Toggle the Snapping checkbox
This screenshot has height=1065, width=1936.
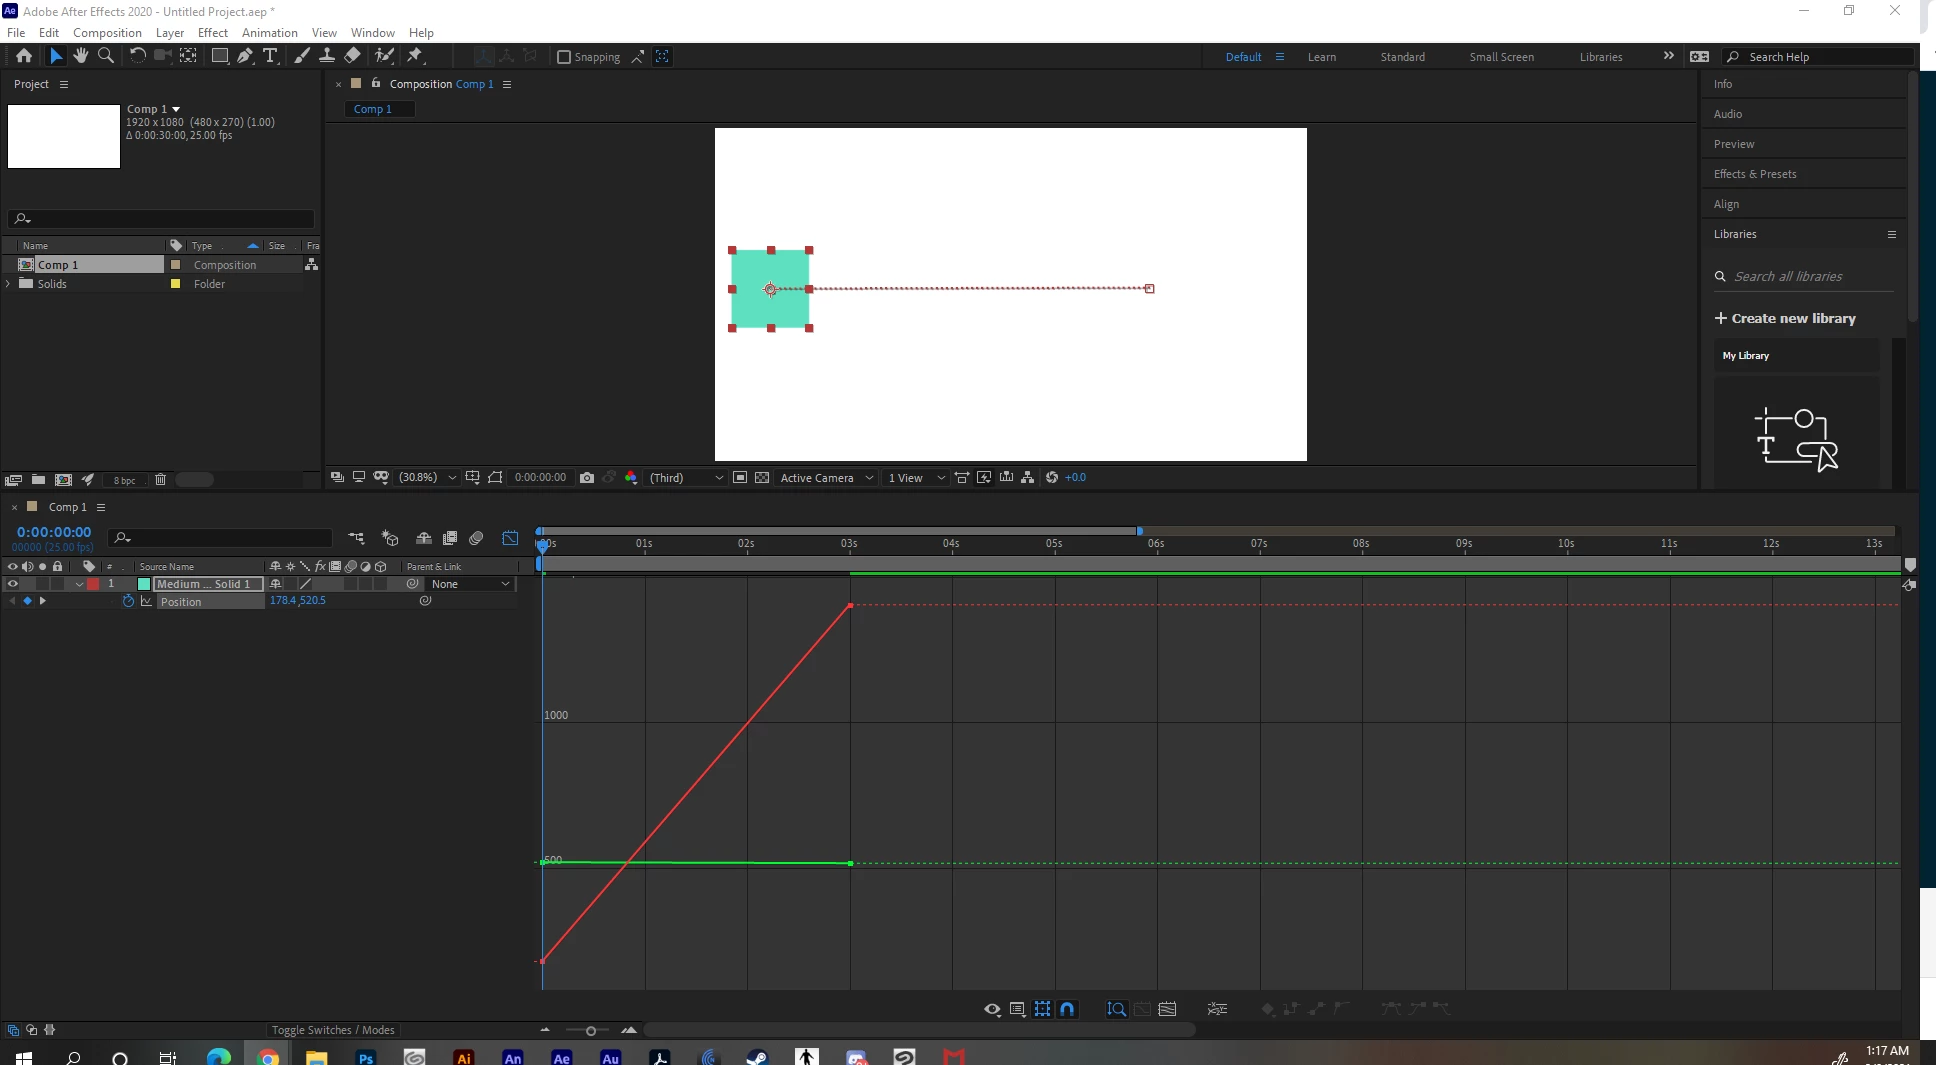click(x=564, y=57)
